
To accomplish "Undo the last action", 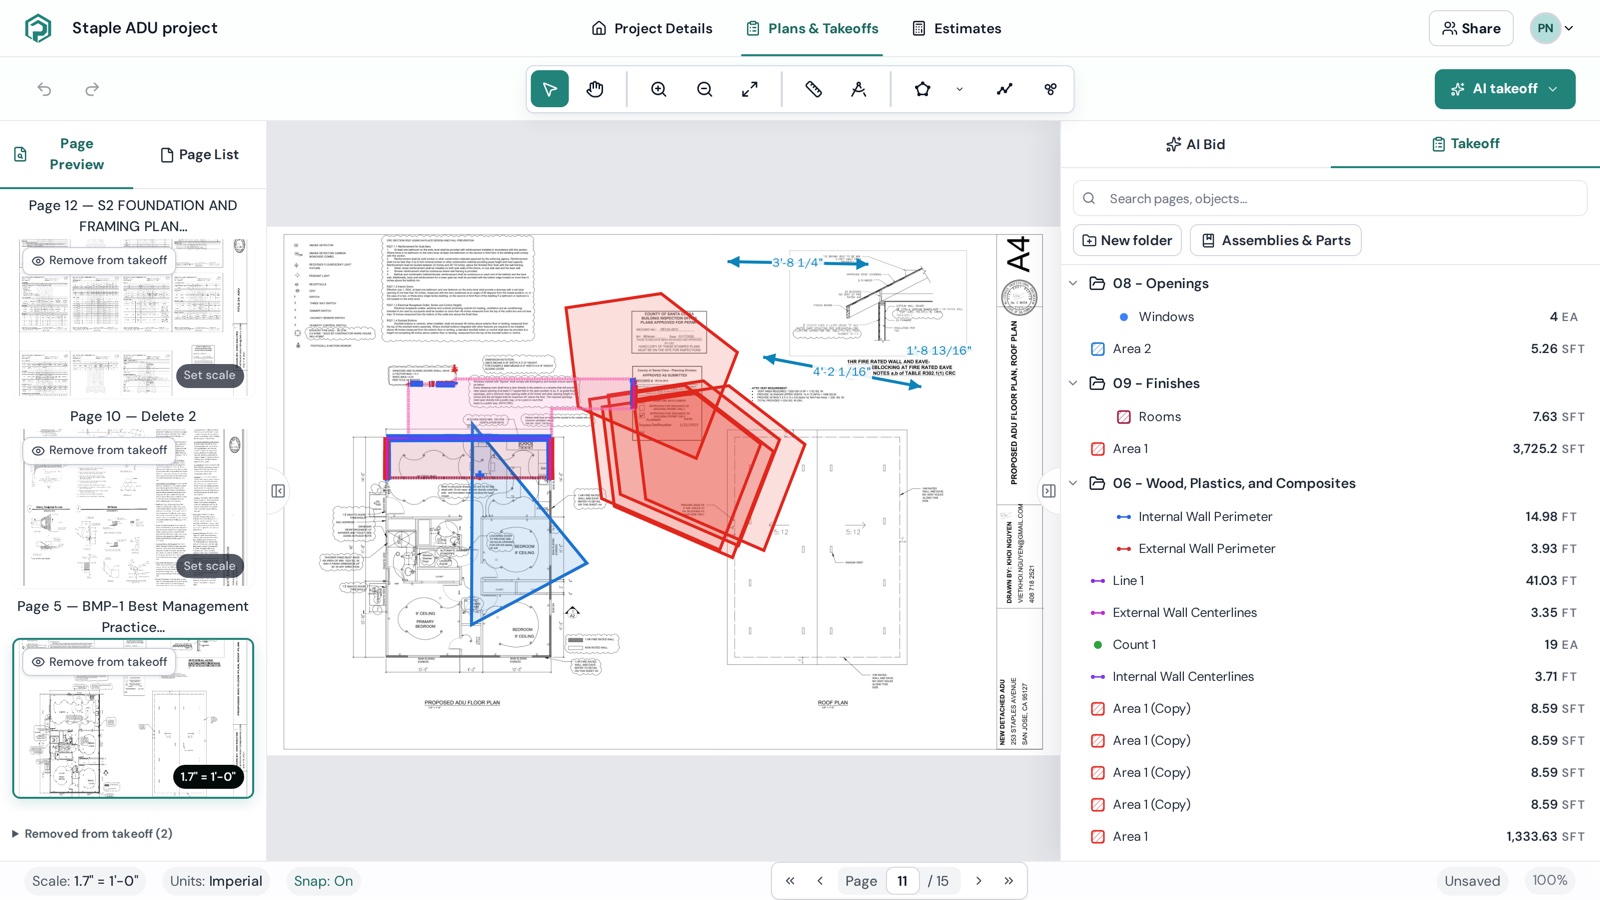I will click(45, 89).
